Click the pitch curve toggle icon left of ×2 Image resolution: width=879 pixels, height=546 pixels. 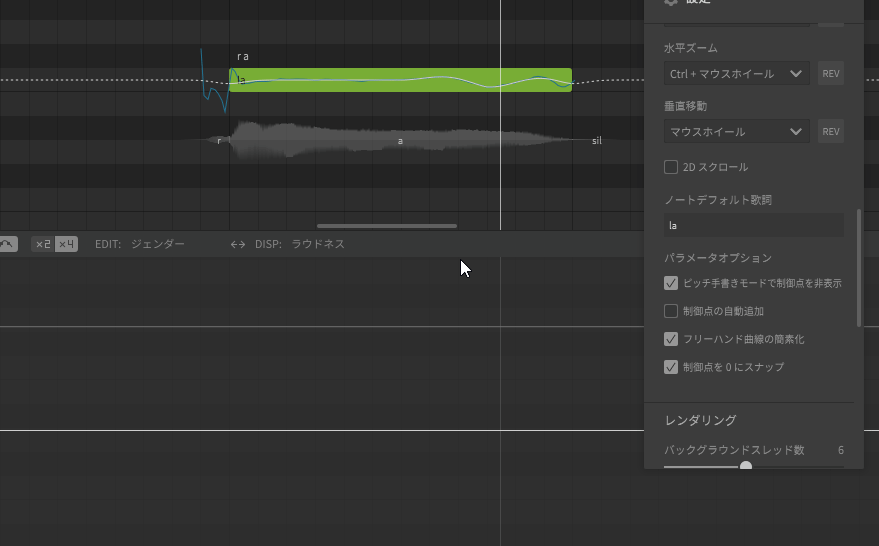[7, 244]
